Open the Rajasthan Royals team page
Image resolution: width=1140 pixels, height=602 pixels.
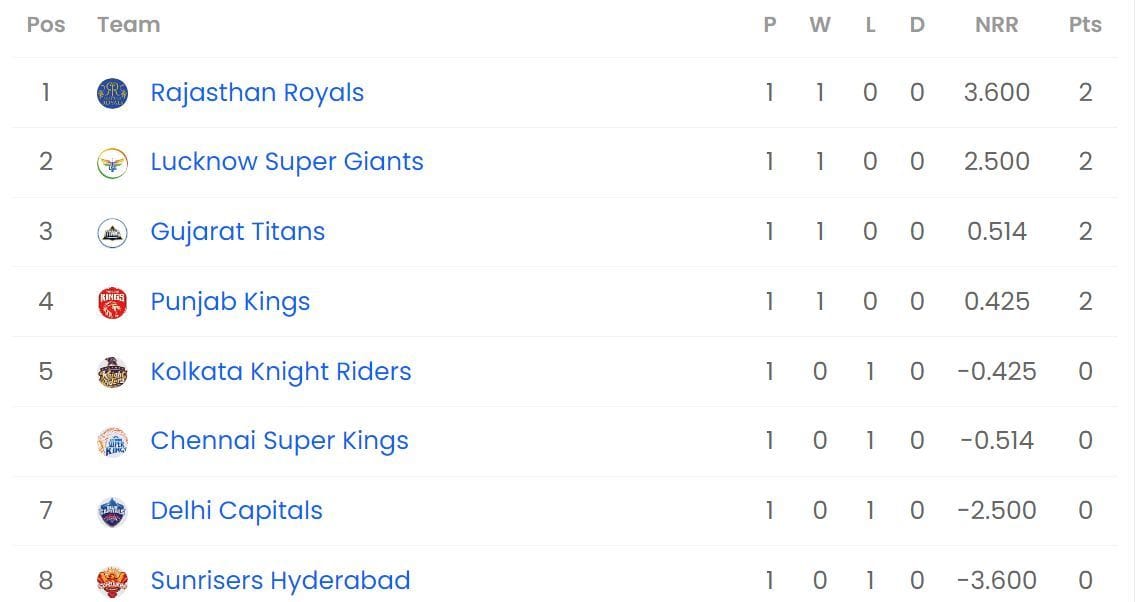tap(256, 92)
